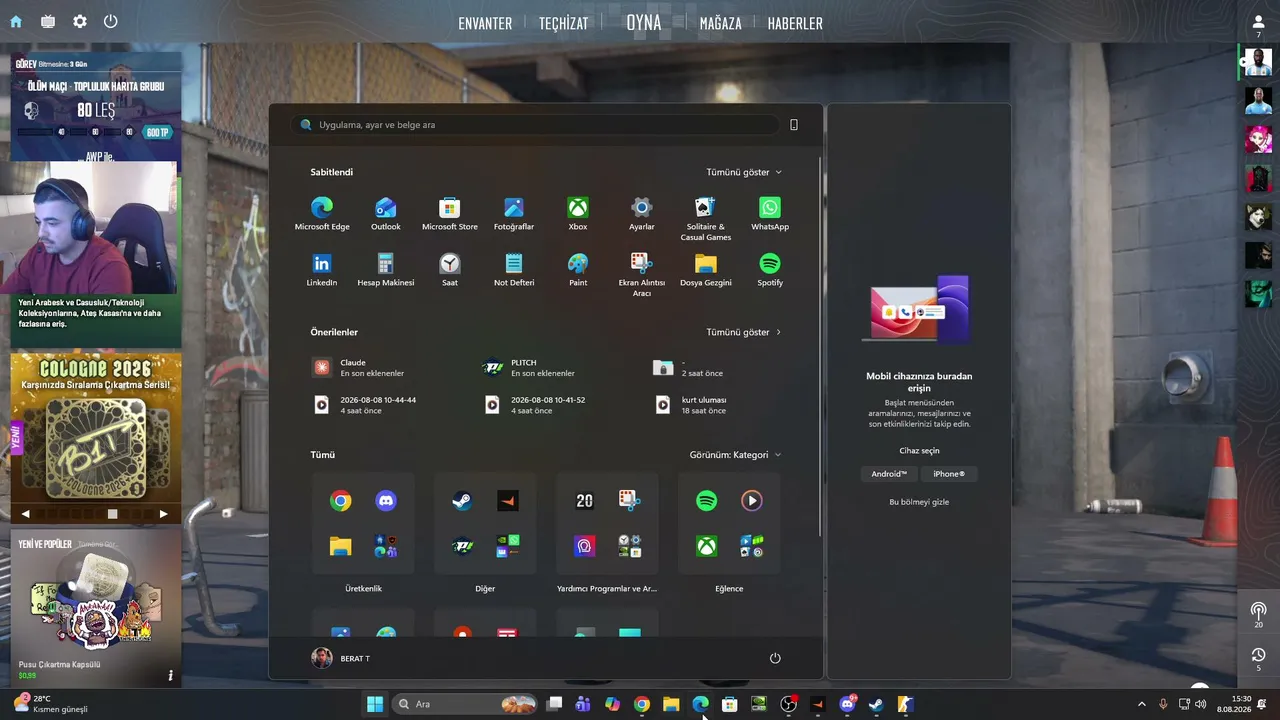This screenshot has height=720, width=1280.
Task: Open the MAĞAZA tab
Action: point(721,23)
